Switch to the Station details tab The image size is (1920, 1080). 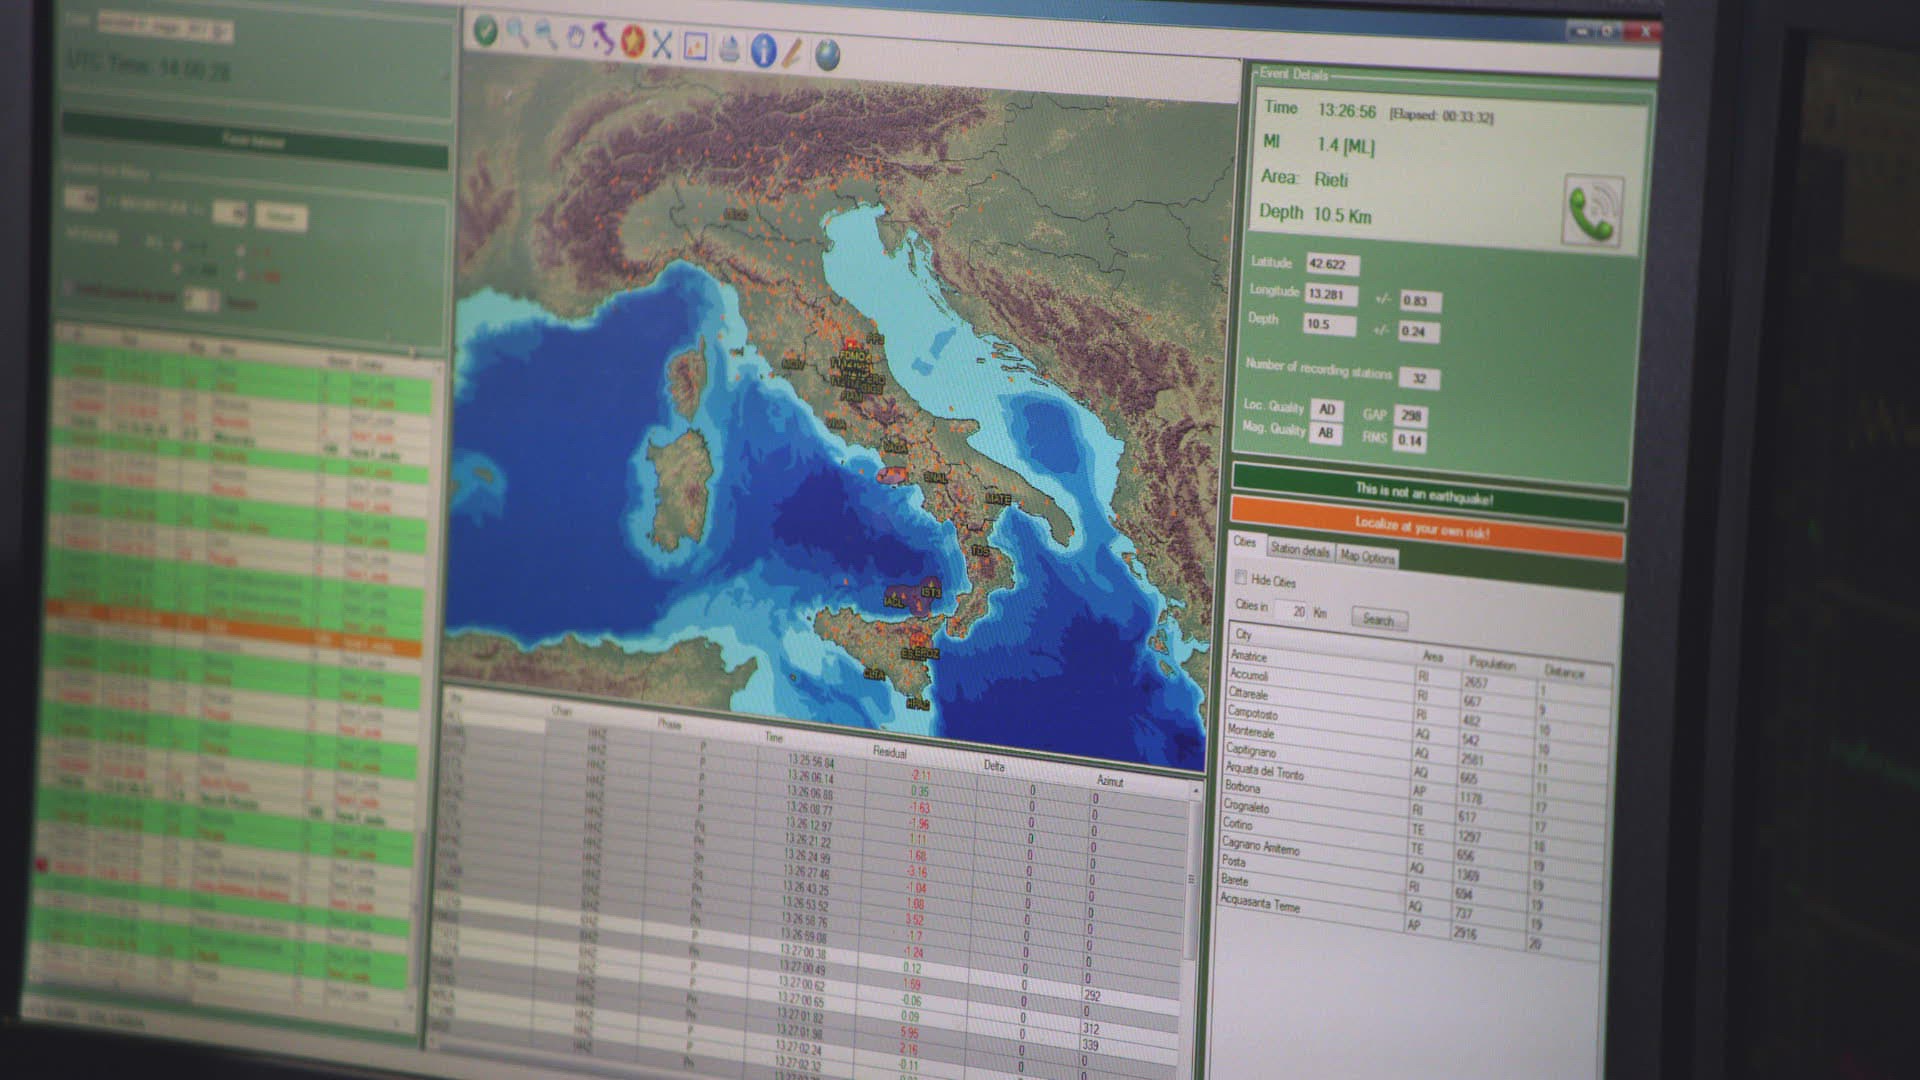pos(1300,550)
